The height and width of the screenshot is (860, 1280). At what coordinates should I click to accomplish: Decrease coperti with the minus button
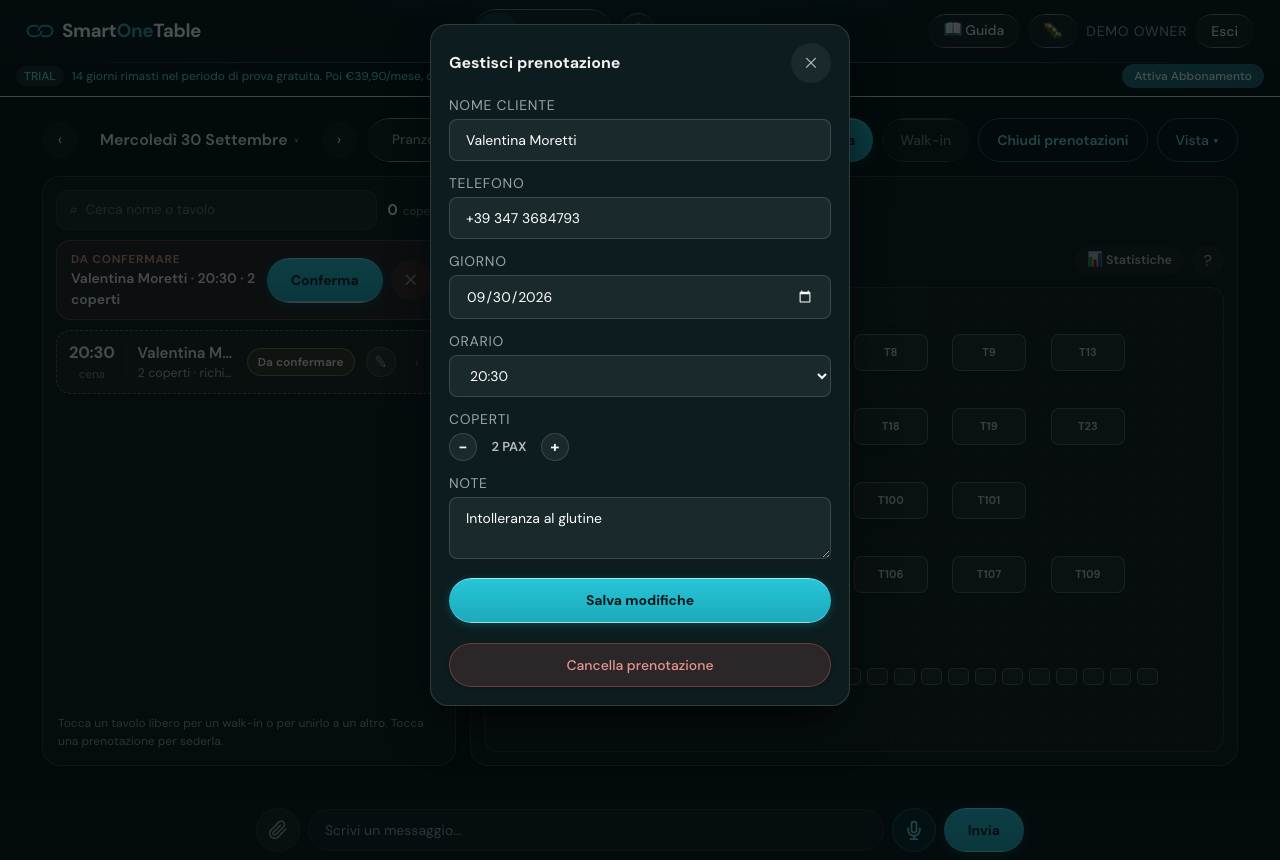point(463,447)
